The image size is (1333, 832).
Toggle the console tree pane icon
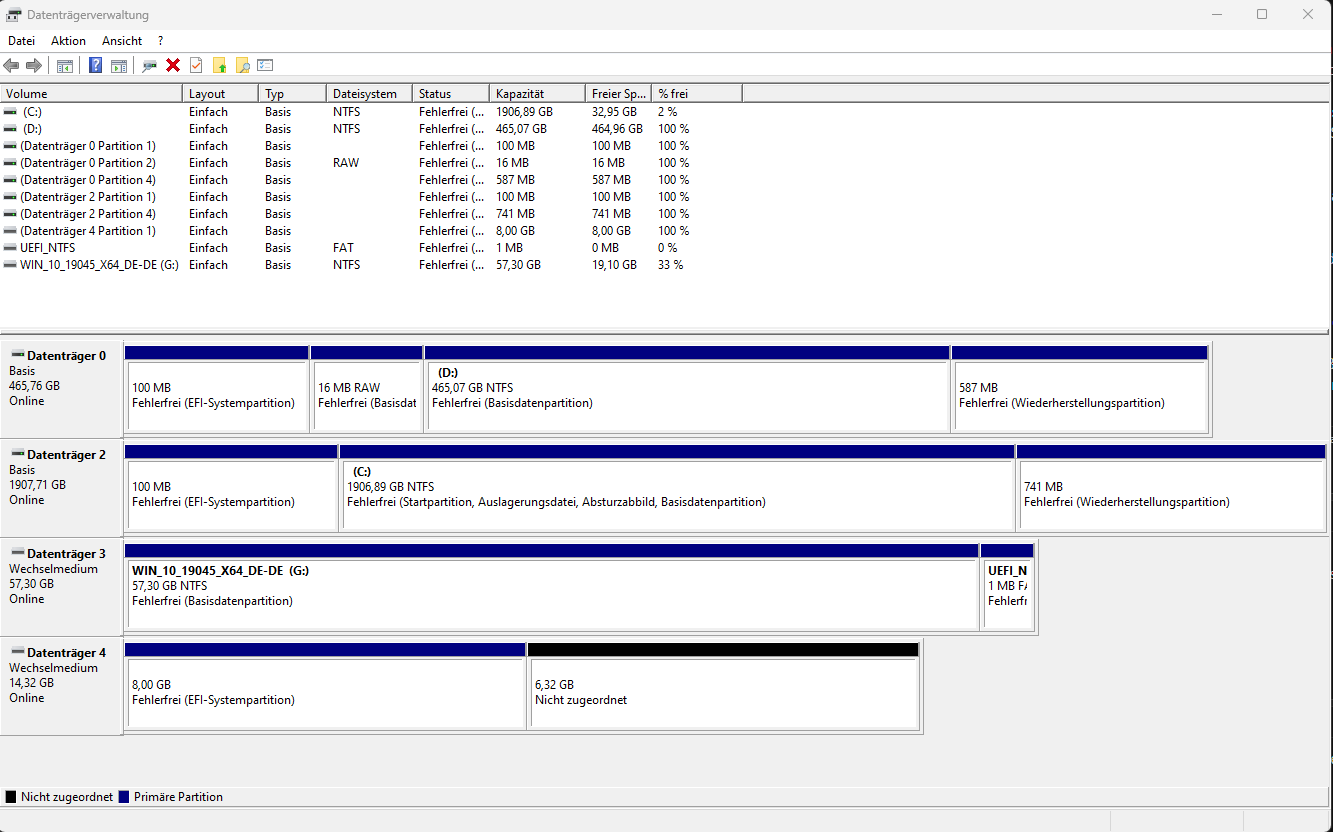(x=65, y=65)
